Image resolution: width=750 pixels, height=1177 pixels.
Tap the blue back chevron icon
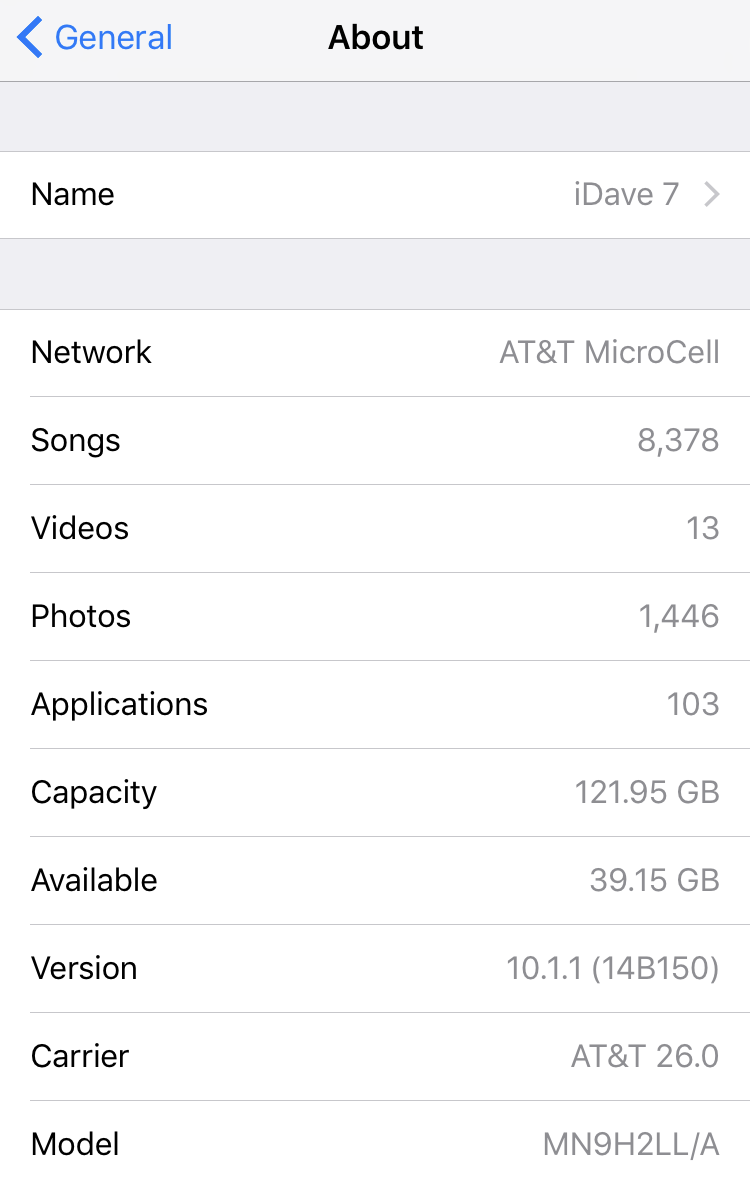click(x=30, y=38)
